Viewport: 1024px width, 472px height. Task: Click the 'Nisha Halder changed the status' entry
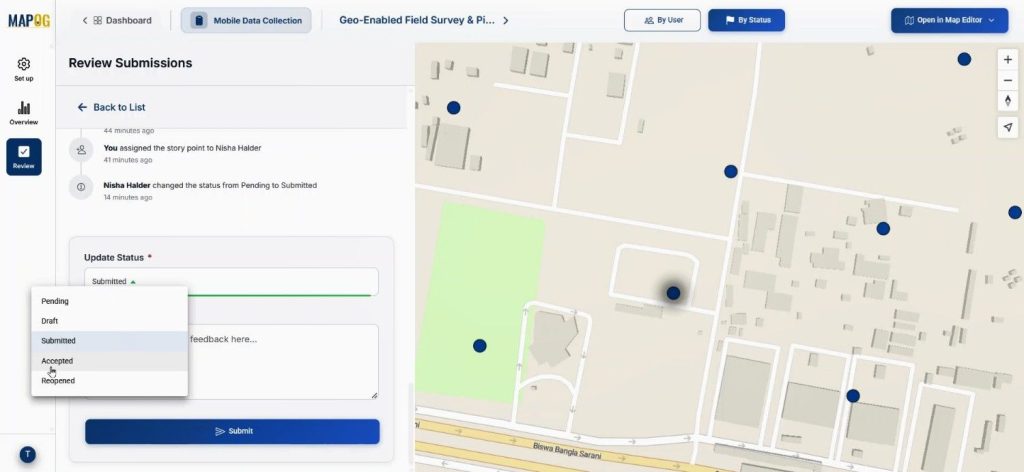click(210, 185)
